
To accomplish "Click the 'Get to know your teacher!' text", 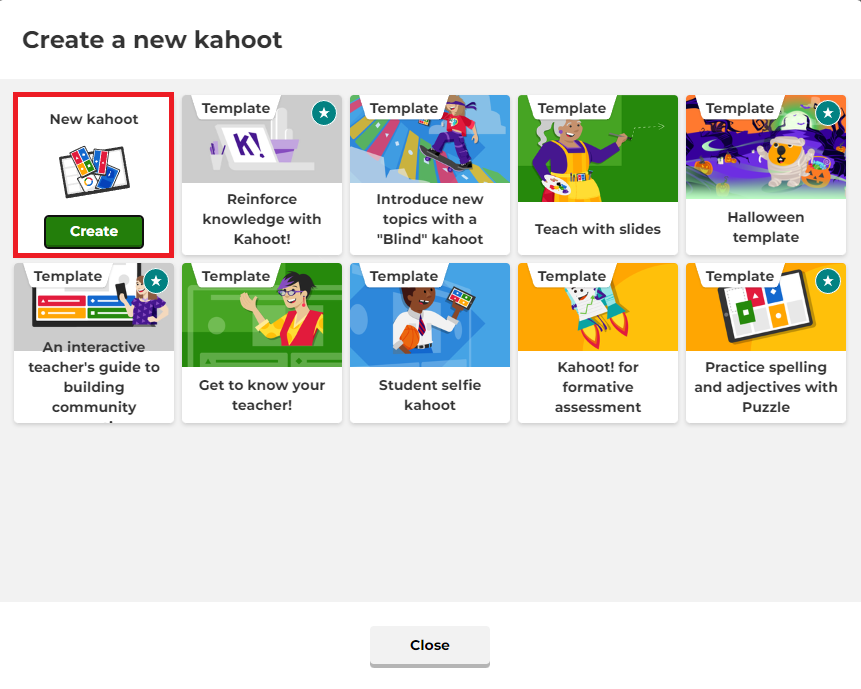I will [x=262, y=395].
